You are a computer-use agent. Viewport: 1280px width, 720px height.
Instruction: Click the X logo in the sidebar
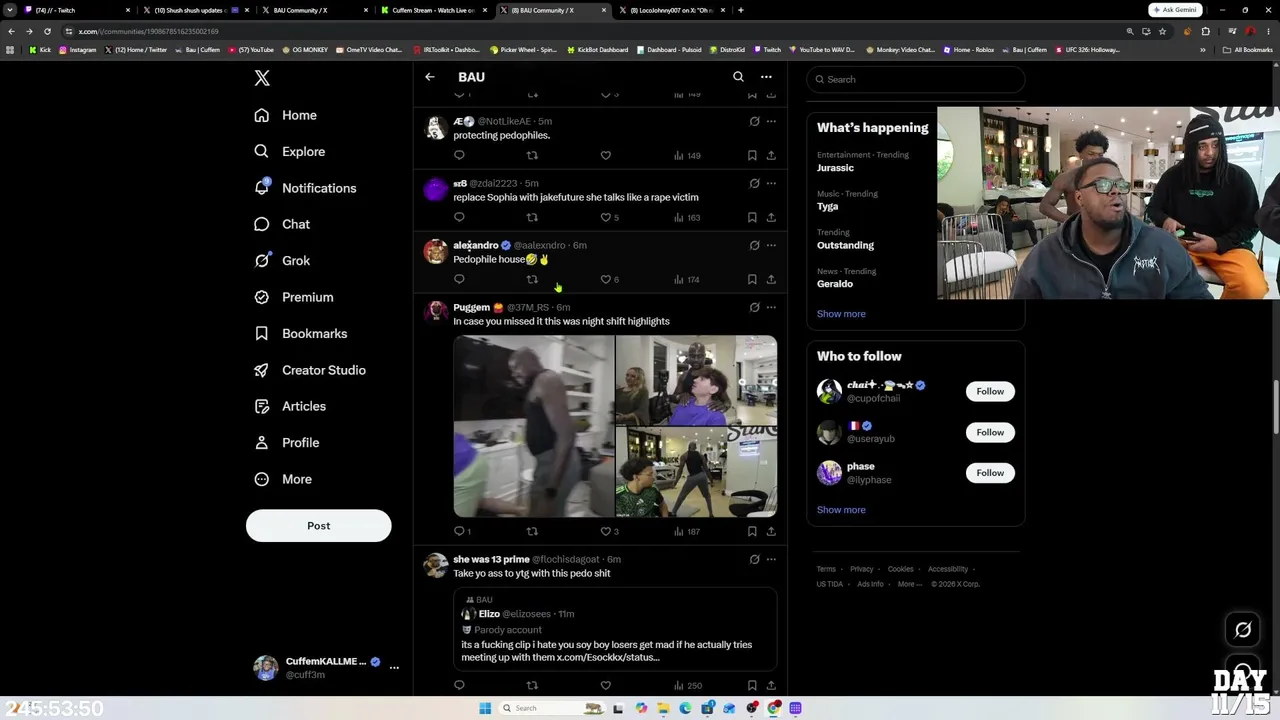coord(262,78)
